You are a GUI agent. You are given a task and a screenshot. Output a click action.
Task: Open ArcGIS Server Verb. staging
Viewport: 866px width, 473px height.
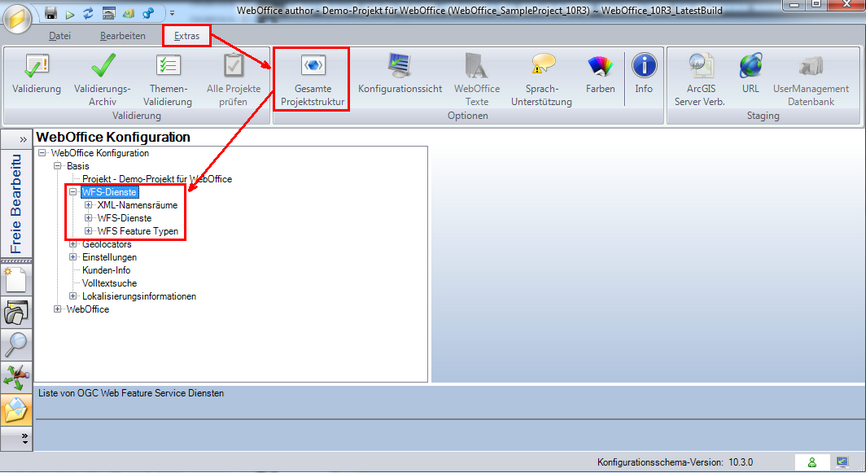click(700, 80)
